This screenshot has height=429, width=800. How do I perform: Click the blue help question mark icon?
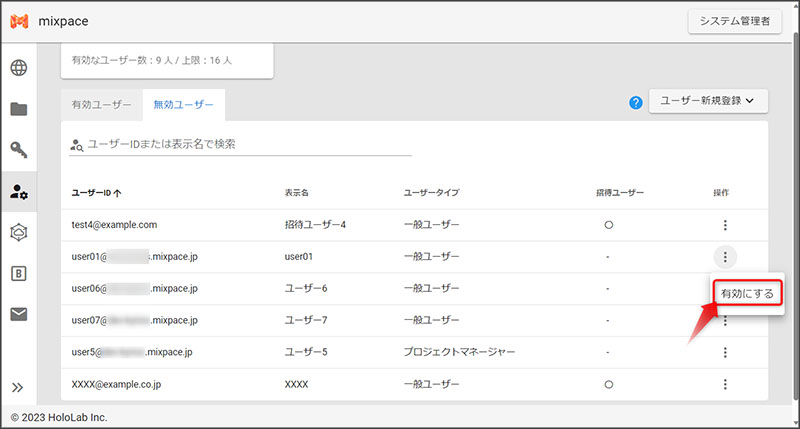[635, 103]
